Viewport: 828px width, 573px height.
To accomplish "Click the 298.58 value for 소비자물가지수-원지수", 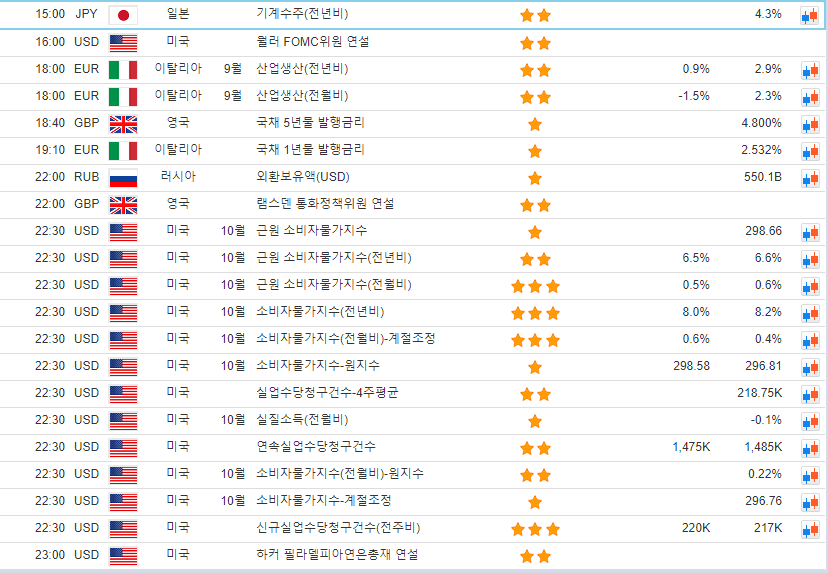I will click(691, 366).
